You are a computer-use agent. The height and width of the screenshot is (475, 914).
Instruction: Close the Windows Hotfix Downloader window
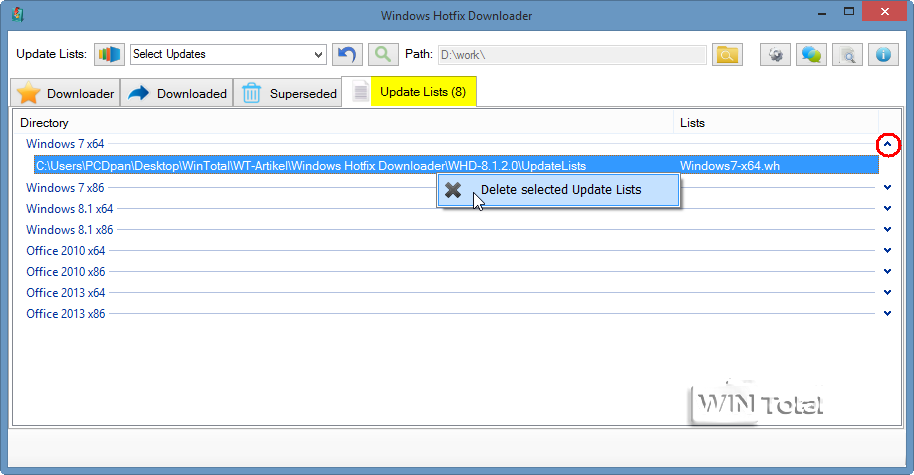[884, 12]
